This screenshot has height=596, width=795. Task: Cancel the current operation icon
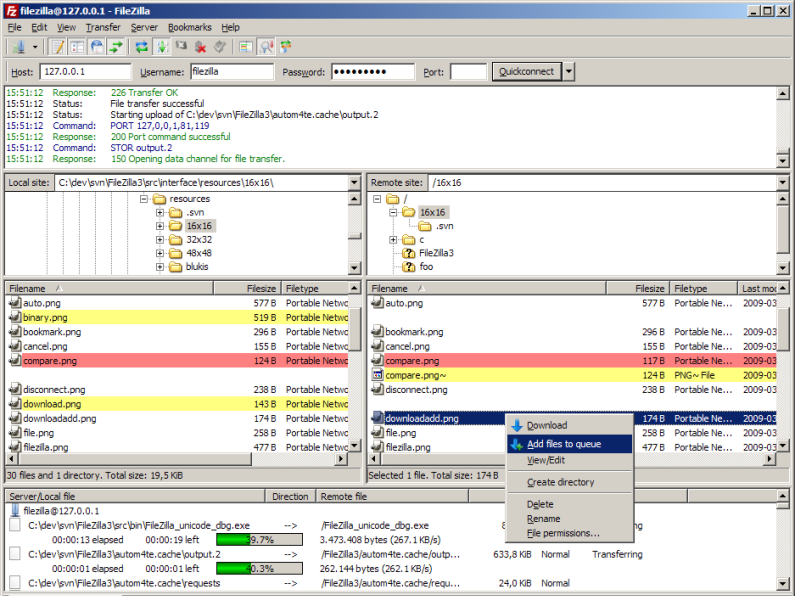pos(181,47)
